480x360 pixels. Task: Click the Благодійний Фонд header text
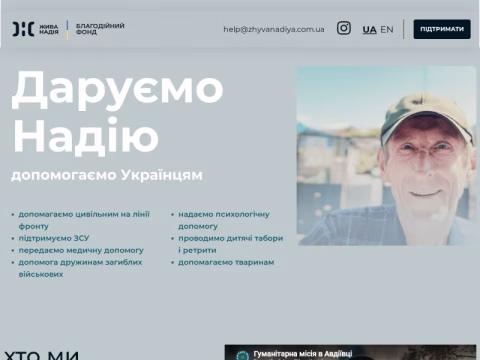click(100, 29)
